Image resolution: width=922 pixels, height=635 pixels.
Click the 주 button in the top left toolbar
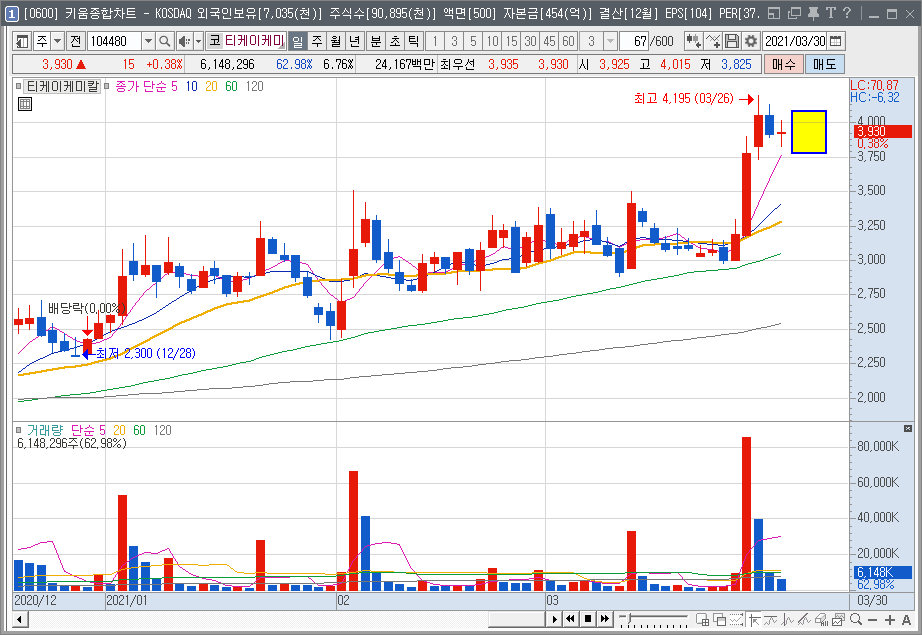[42, 41]
